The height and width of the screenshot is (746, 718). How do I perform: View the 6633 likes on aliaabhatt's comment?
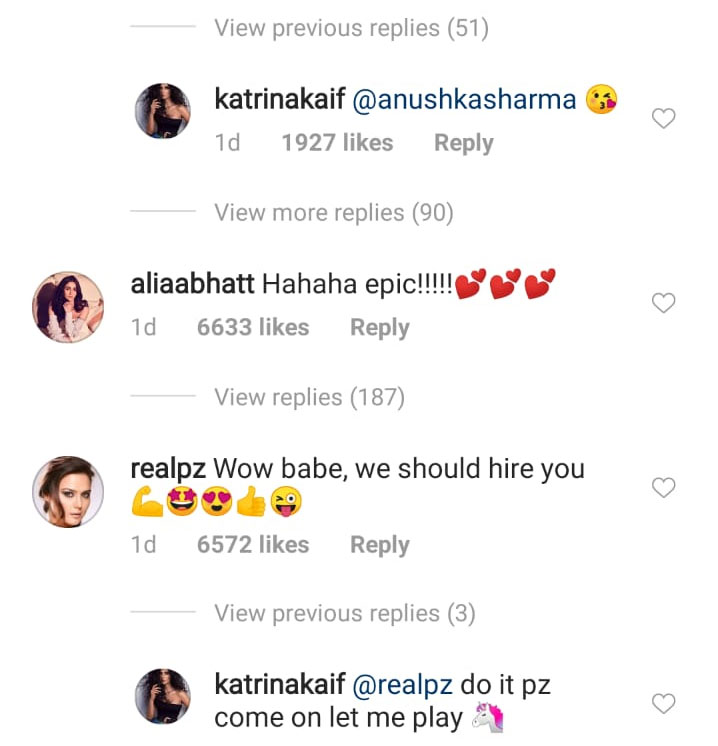253,327
